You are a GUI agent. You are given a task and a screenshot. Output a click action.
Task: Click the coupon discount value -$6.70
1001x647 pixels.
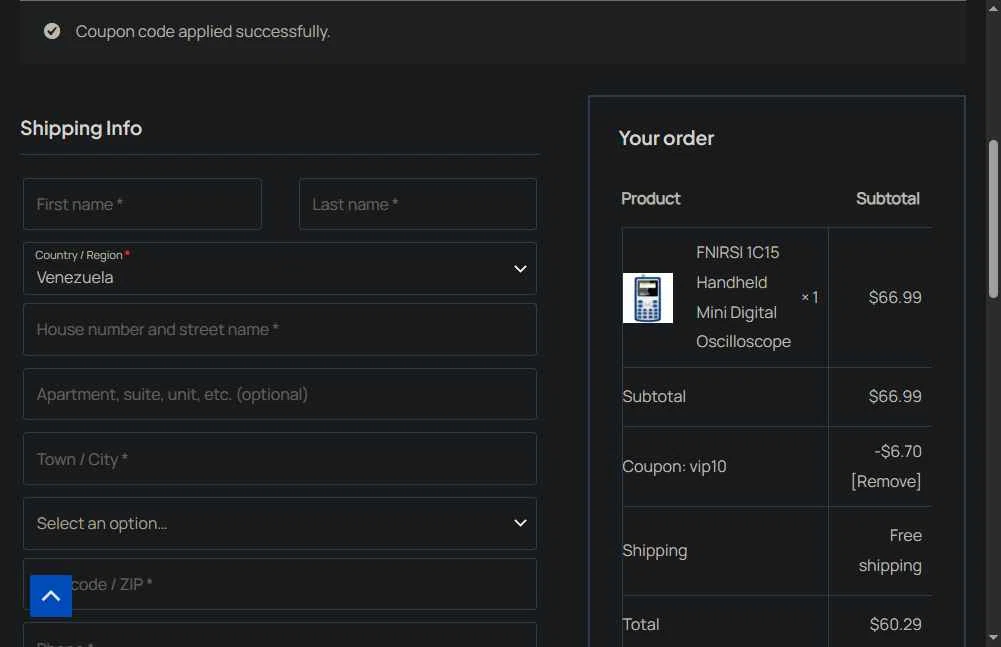click(x=898, y=451)
